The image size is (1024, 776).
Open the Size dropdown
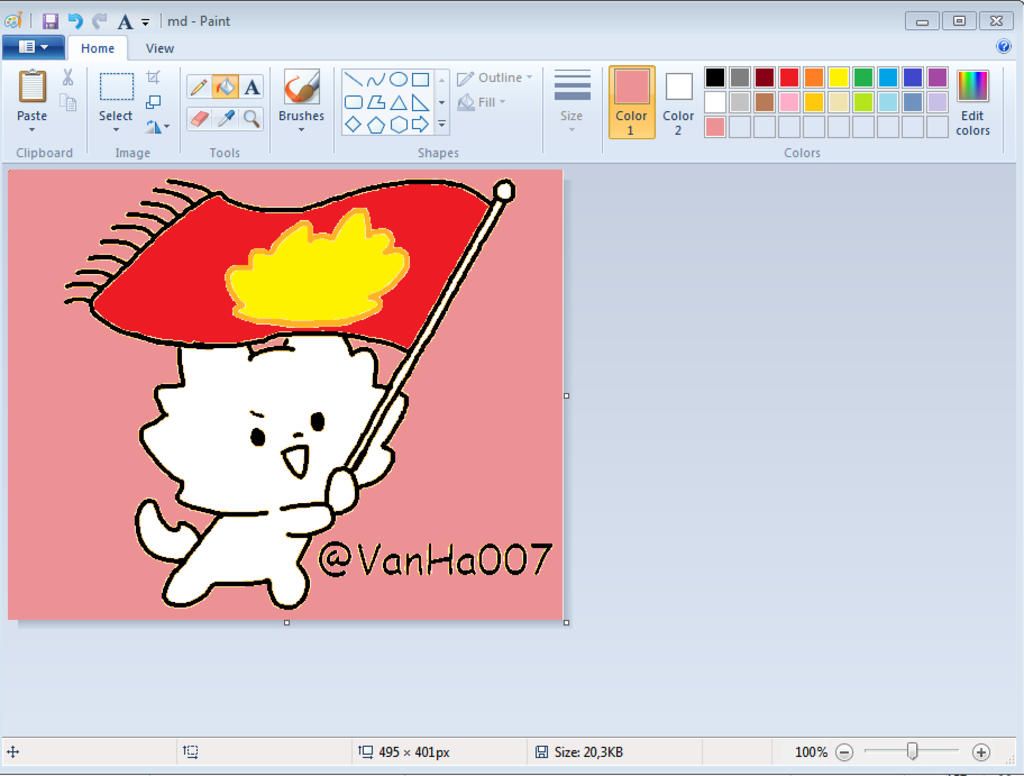click(x=571, y=101)
